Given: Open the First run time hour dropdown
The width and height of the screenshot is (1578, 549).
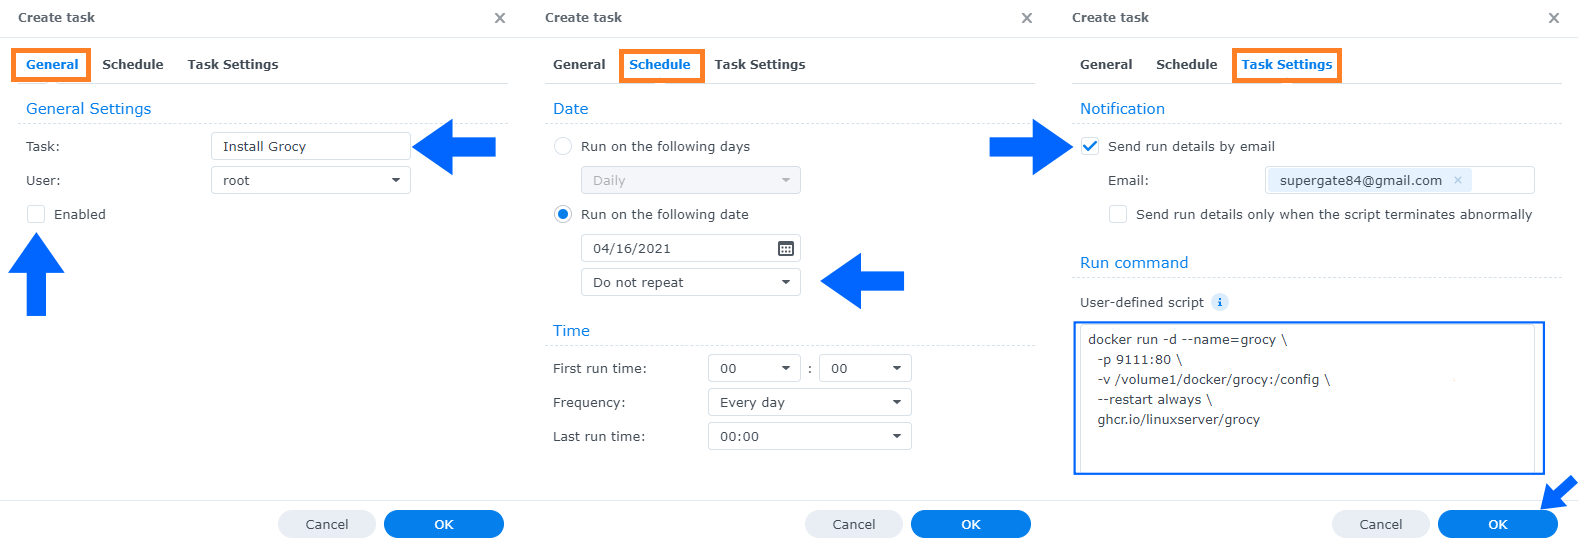Looking at the screenshot, I should [x=755, y=368].
